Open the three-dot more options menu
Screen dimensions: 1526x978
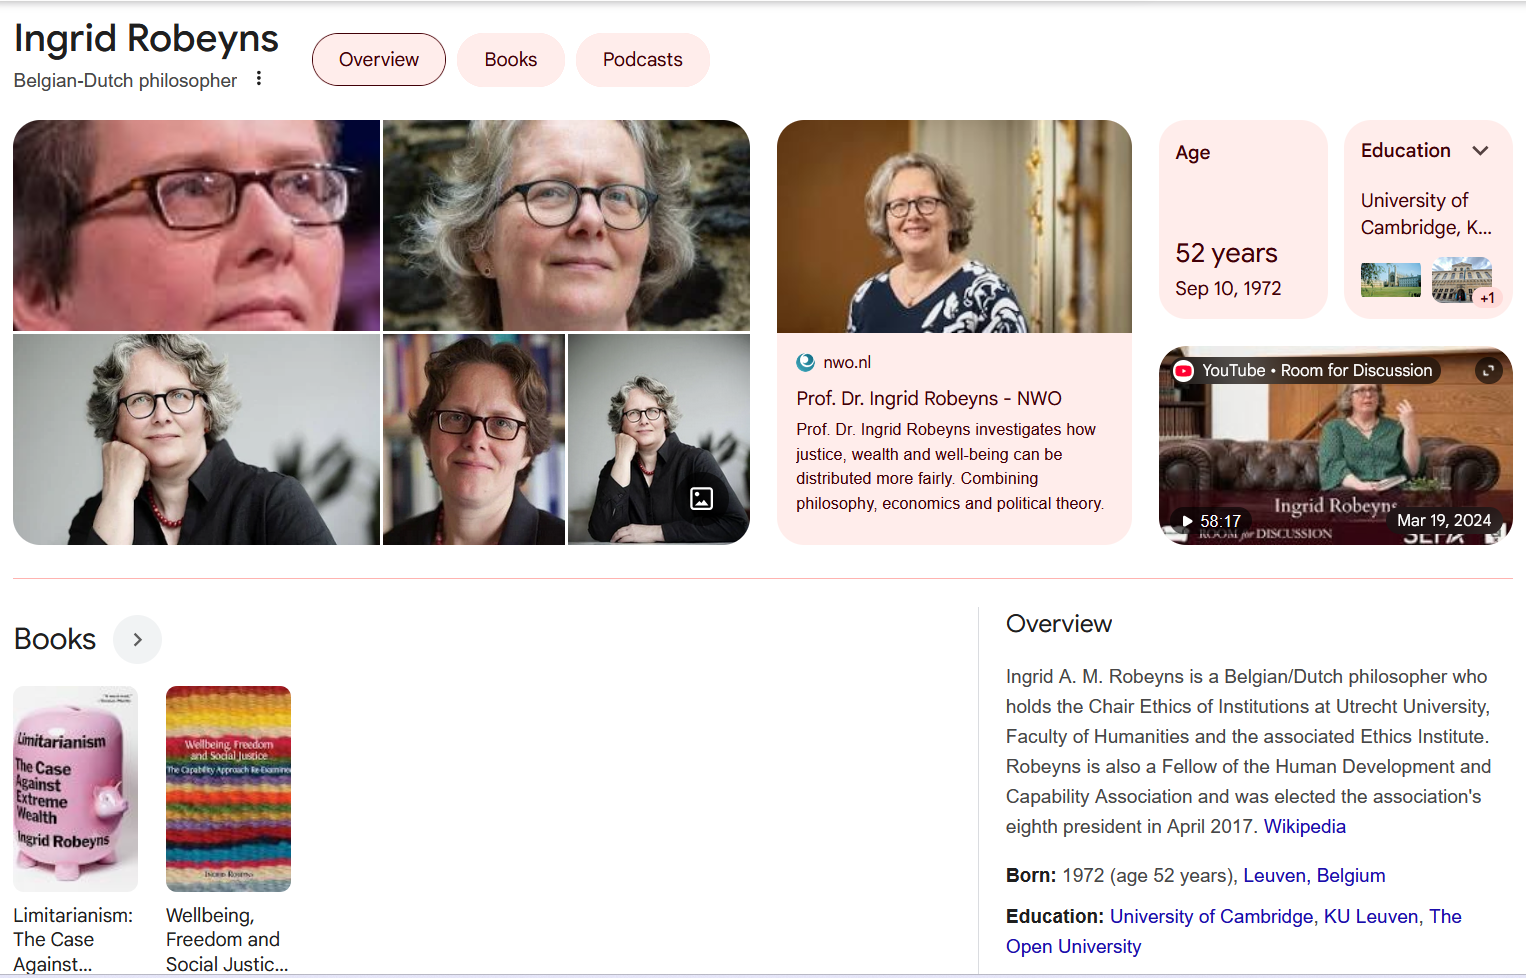(259, 78)
